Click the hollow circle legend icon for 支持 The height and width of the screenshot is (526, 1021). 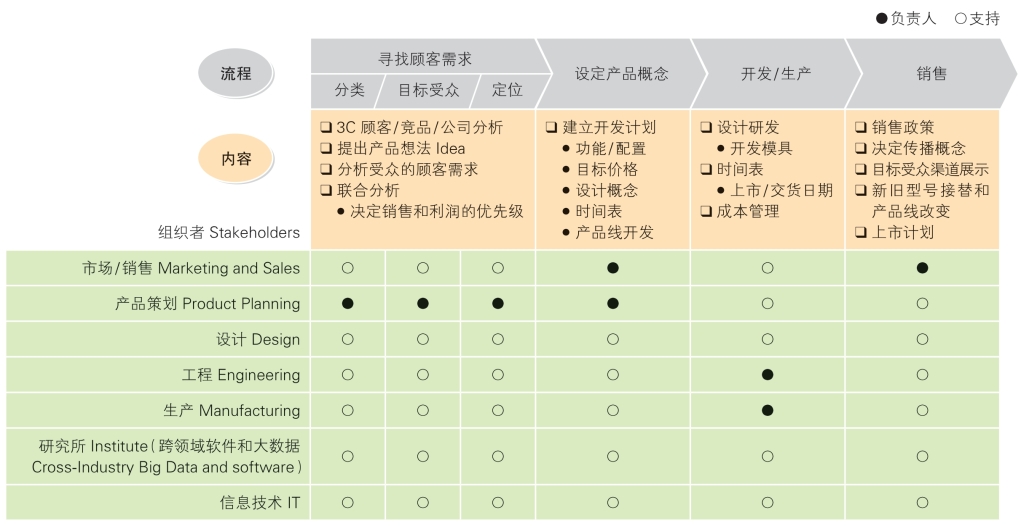coord(960,19)
